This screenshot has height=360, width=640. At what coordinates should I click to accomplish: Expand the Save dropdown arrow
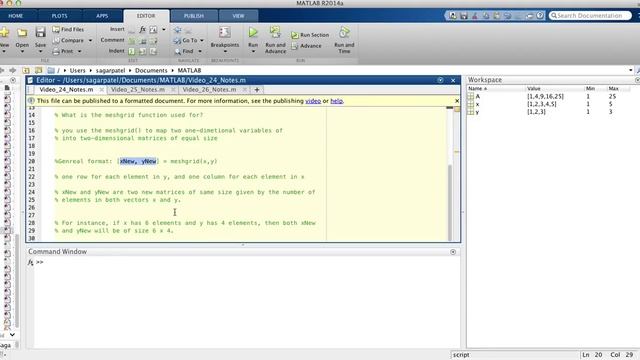pos(40,51)
